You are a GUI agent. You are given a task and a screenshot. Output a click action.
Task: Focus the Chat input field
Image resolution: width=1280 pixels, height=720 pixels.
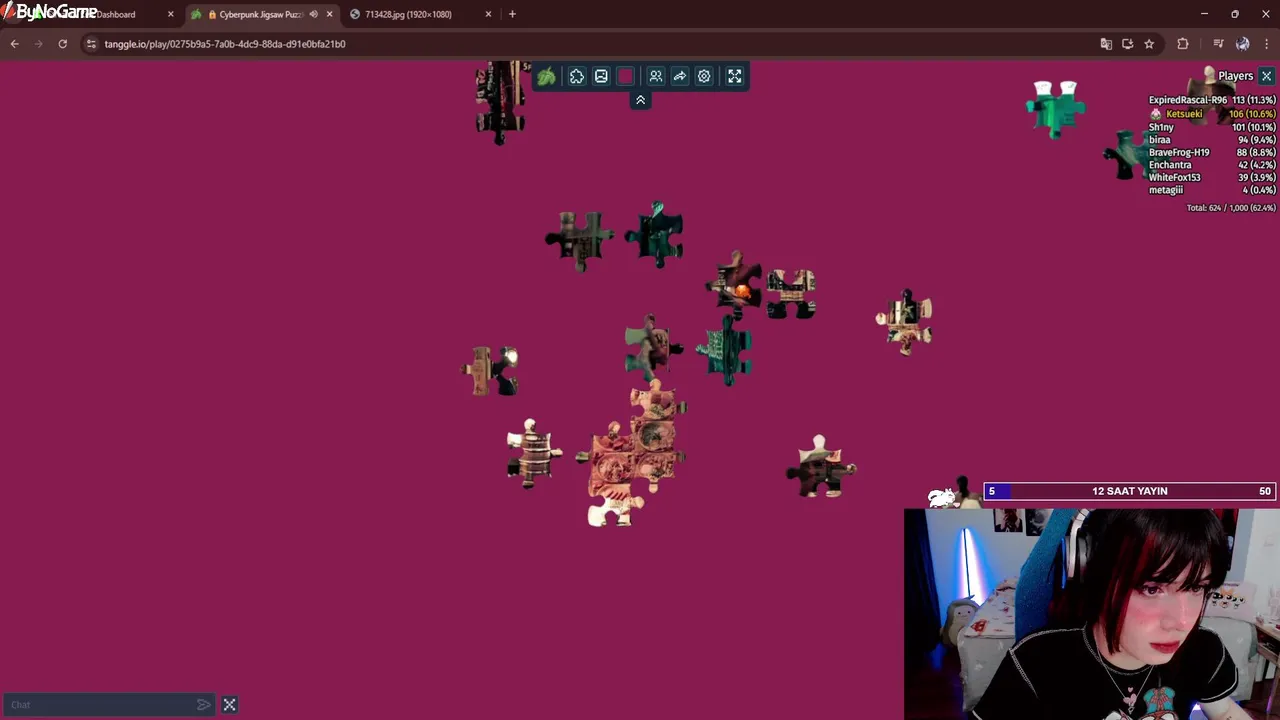(x=100, y=705)
